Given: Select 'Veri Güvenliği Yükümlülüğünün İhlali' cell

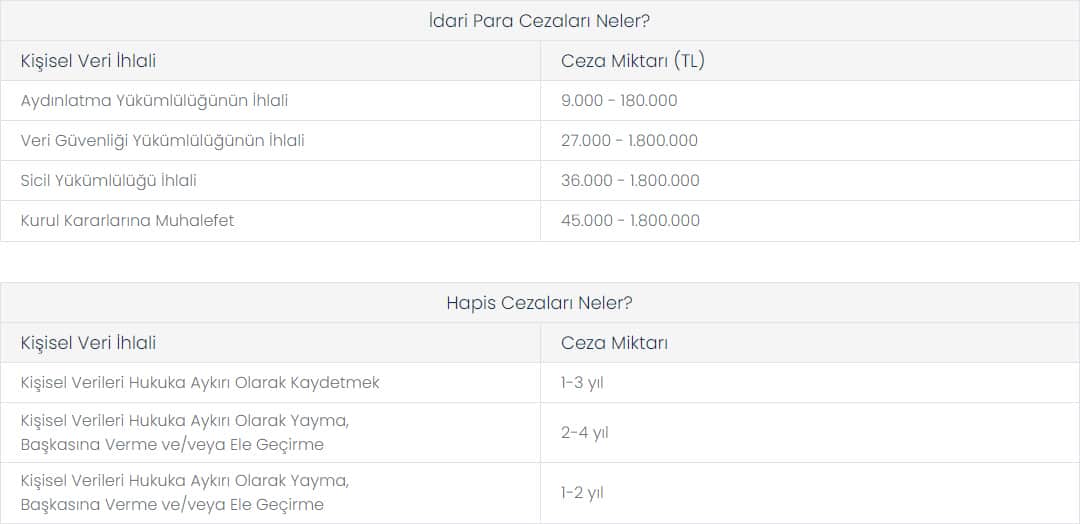Looking at the screenshot, I should 163,140.
